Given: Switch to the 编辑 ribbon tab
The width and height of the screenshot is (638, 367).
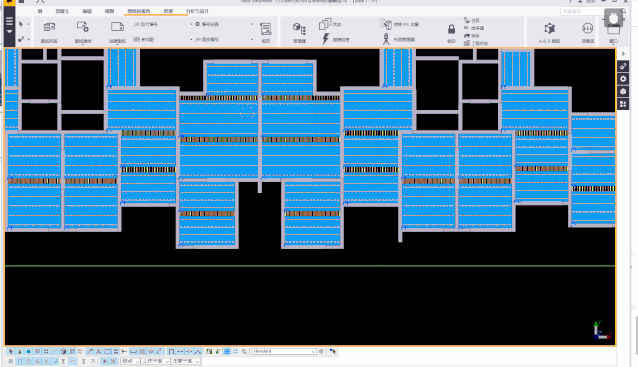Looking at the screenshot, I should (87, 11).
